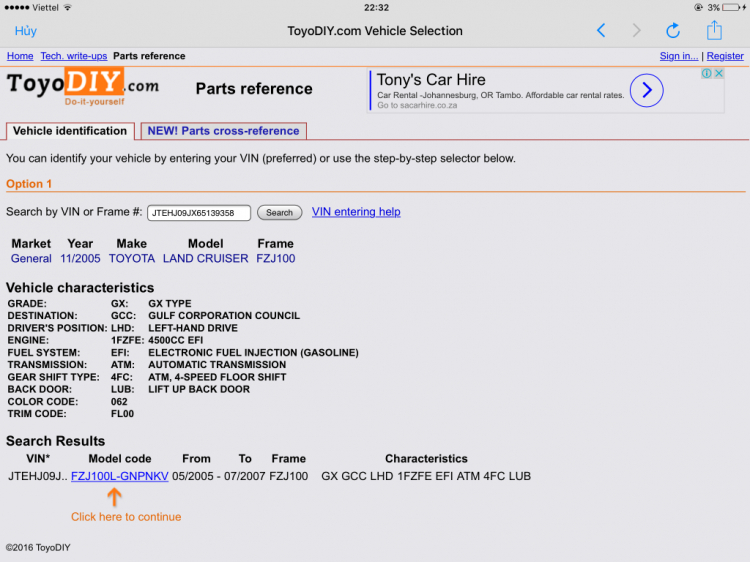750x562 pixels.
Task: Click the JTEHJ09J.. VIN result cell
Action: [37, 476]
